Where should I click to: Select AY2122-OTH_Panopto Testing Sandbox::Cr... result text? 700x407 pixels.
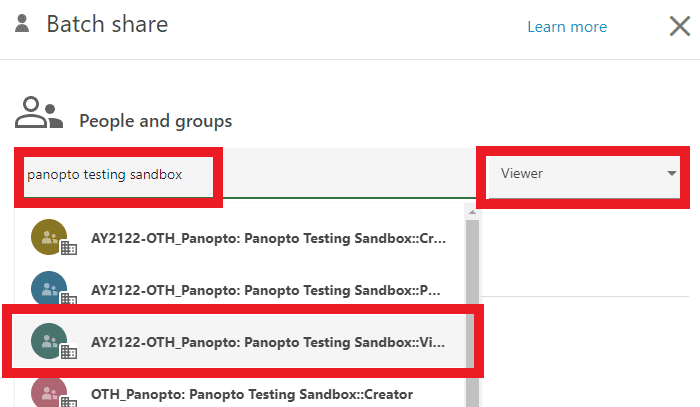[268, 240]
